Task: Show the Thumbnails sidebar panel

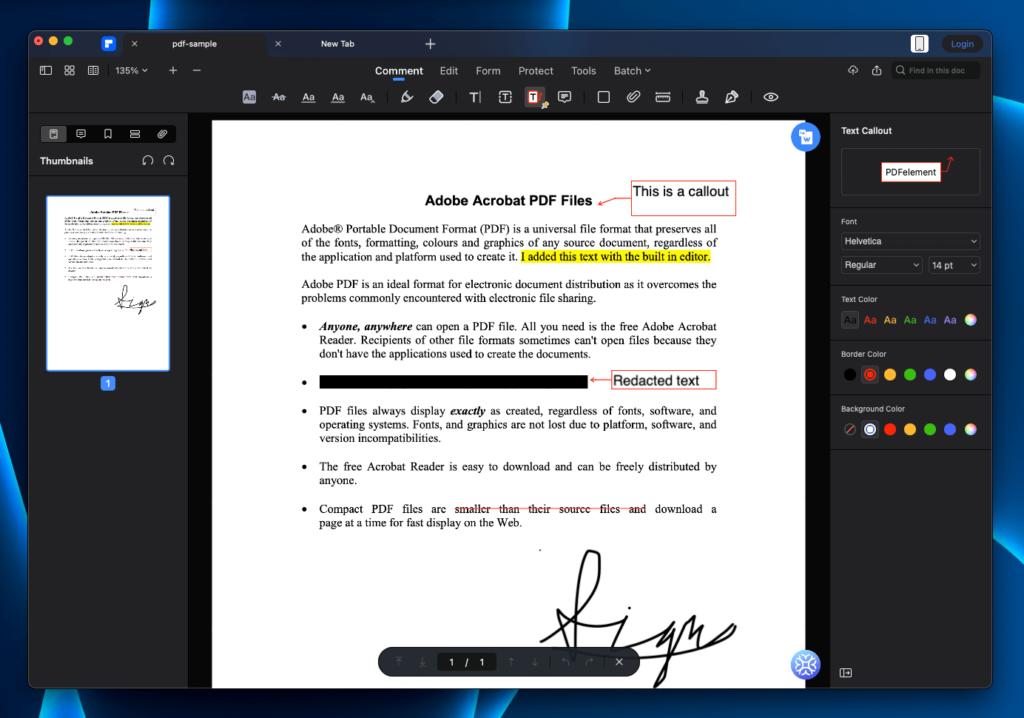Action: (54, 134)
